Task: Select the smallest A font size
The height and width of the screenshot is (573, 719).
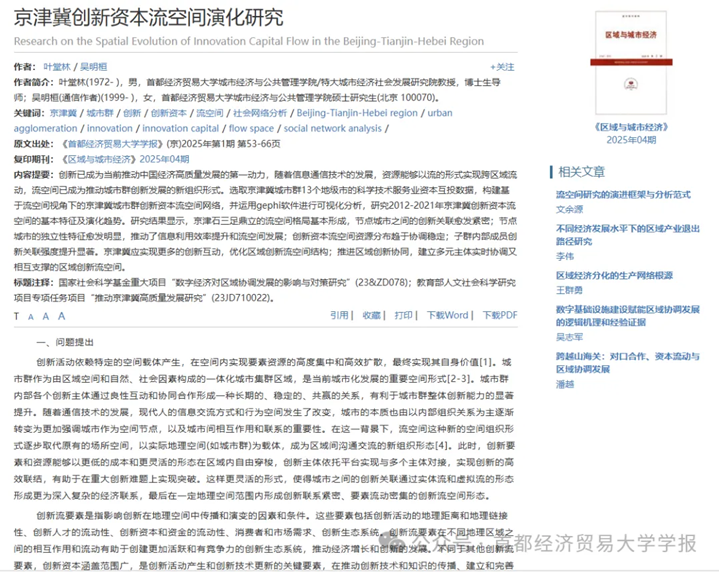Action: pyautogui.click(x=33, y=316)
